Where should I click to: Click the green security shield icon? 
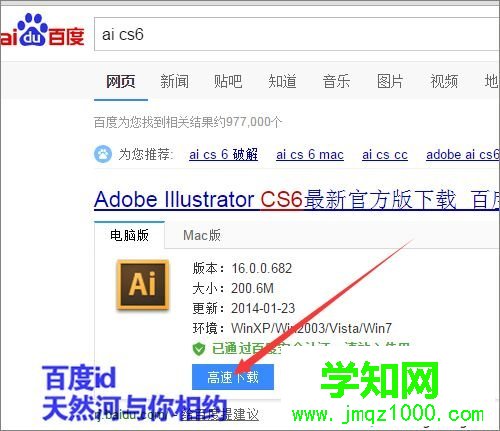[199, 349]
